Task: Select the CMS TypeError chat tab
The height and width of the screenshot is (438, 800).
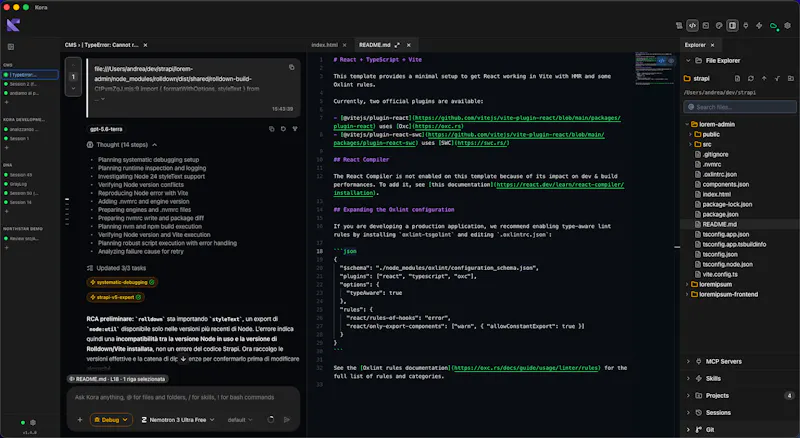Action: (102, 45)
